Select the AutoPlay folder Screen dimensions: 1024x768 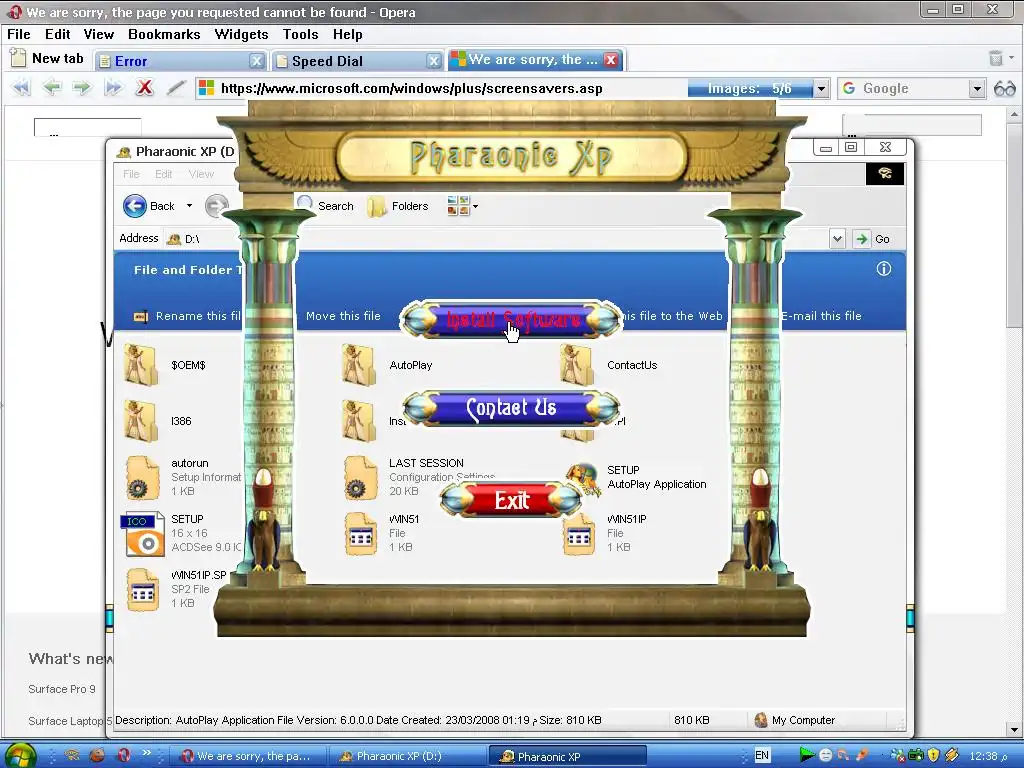pyautogui.click(x=388, y=365)
